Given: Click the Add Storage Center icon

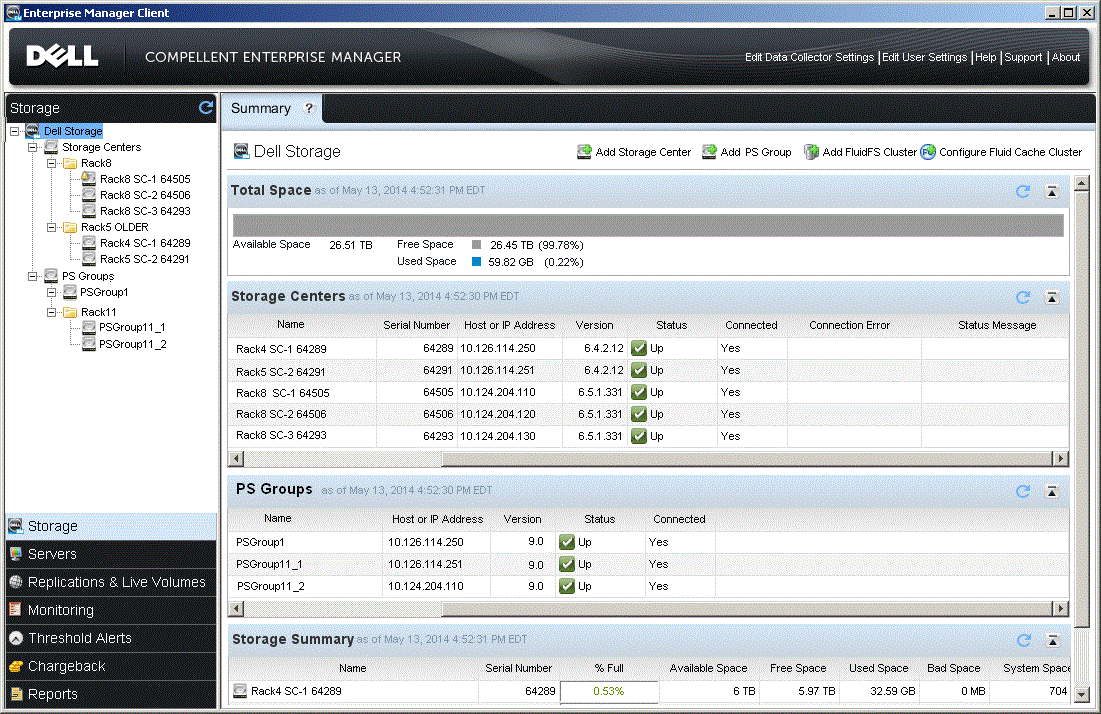Looking at the screenshot, I should point(584,152).
